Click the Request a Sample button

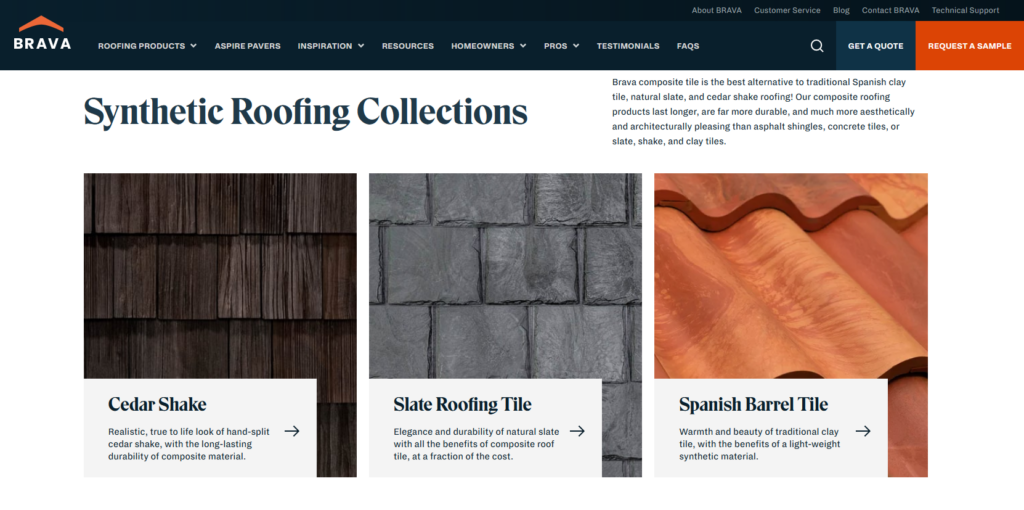pos(970,46)
